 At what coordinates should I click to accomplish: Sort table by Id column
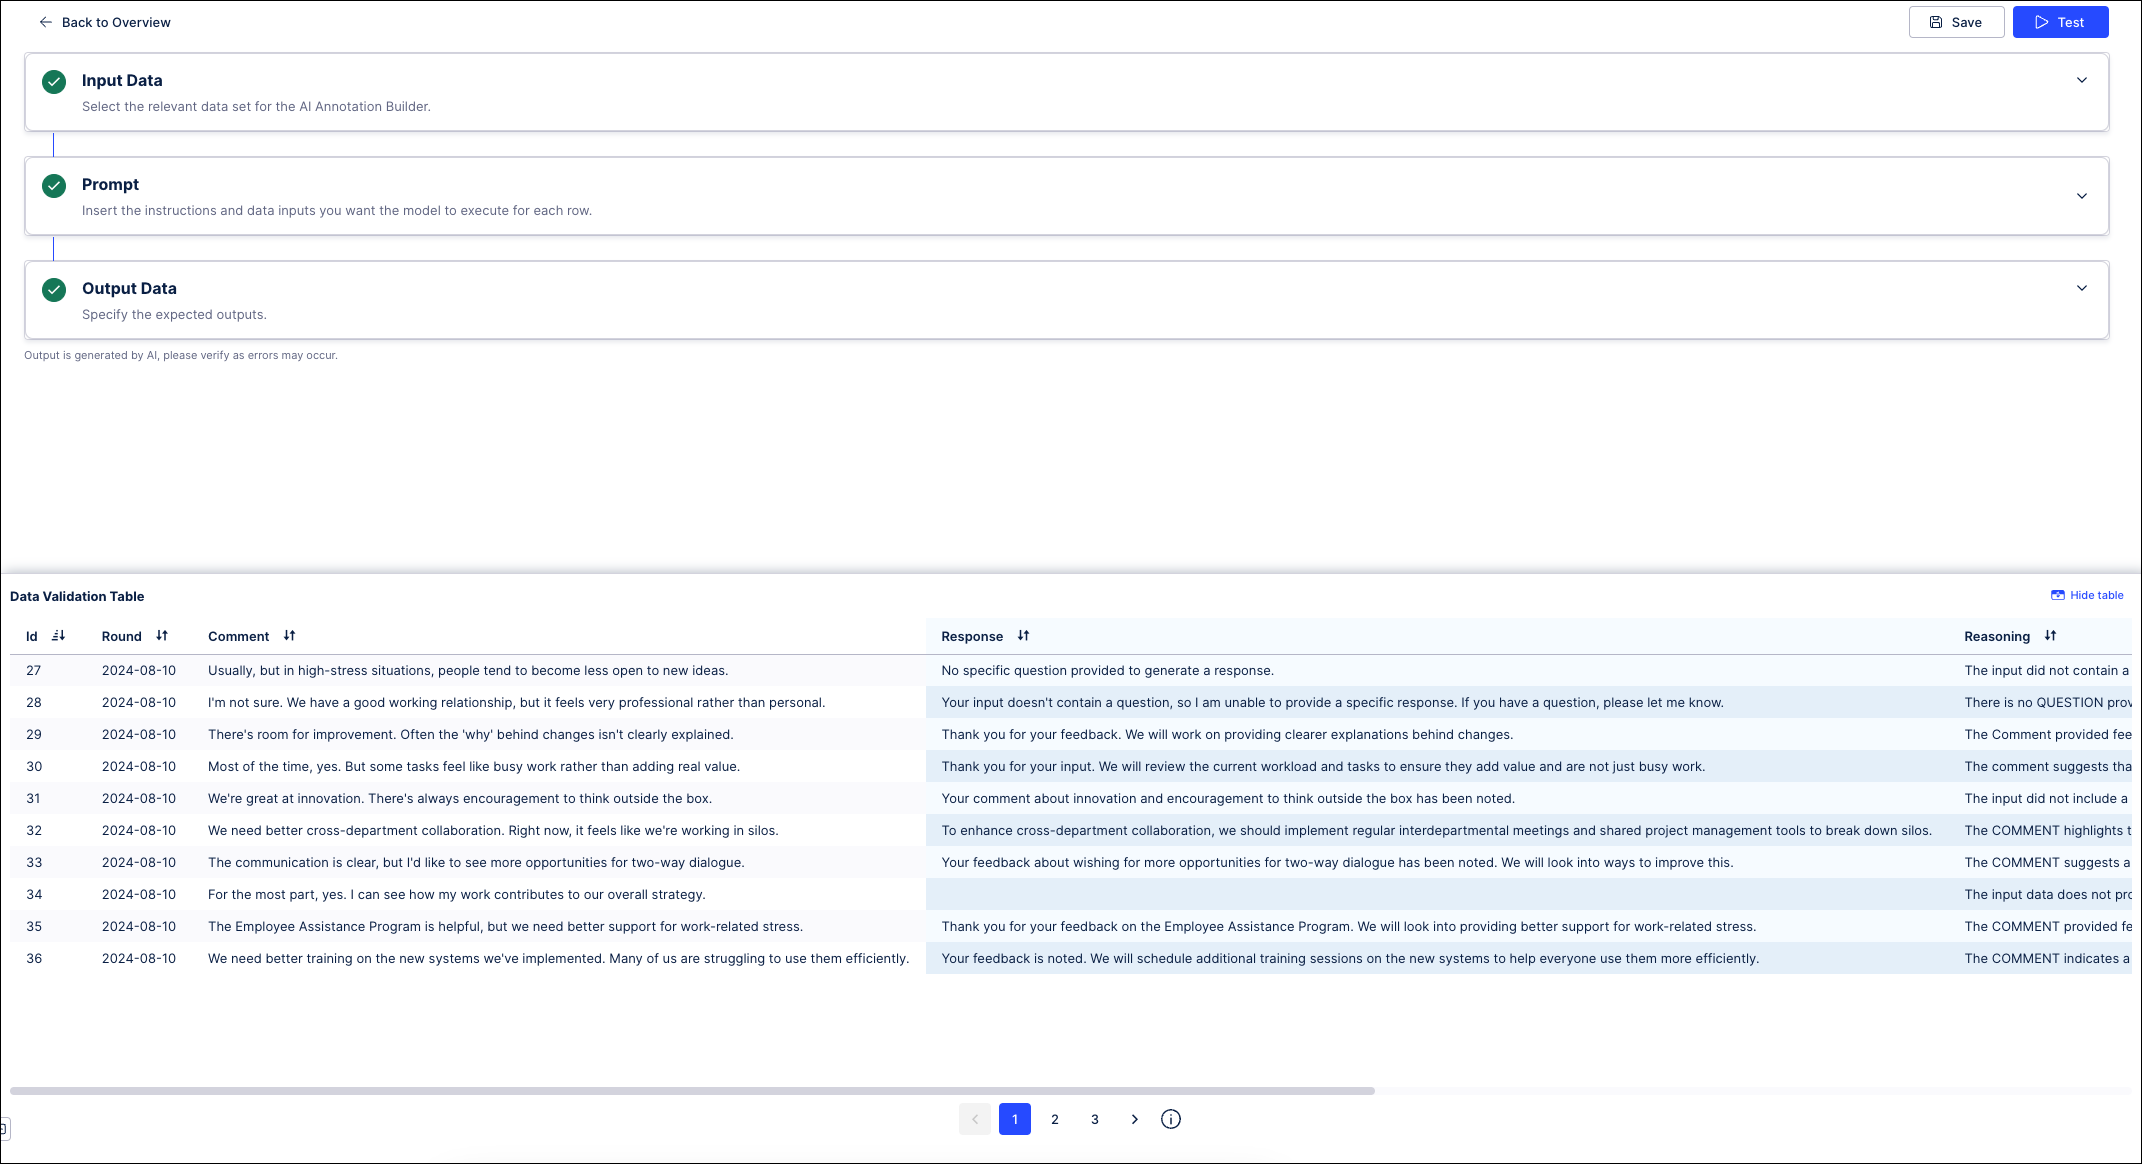(58, 636)
